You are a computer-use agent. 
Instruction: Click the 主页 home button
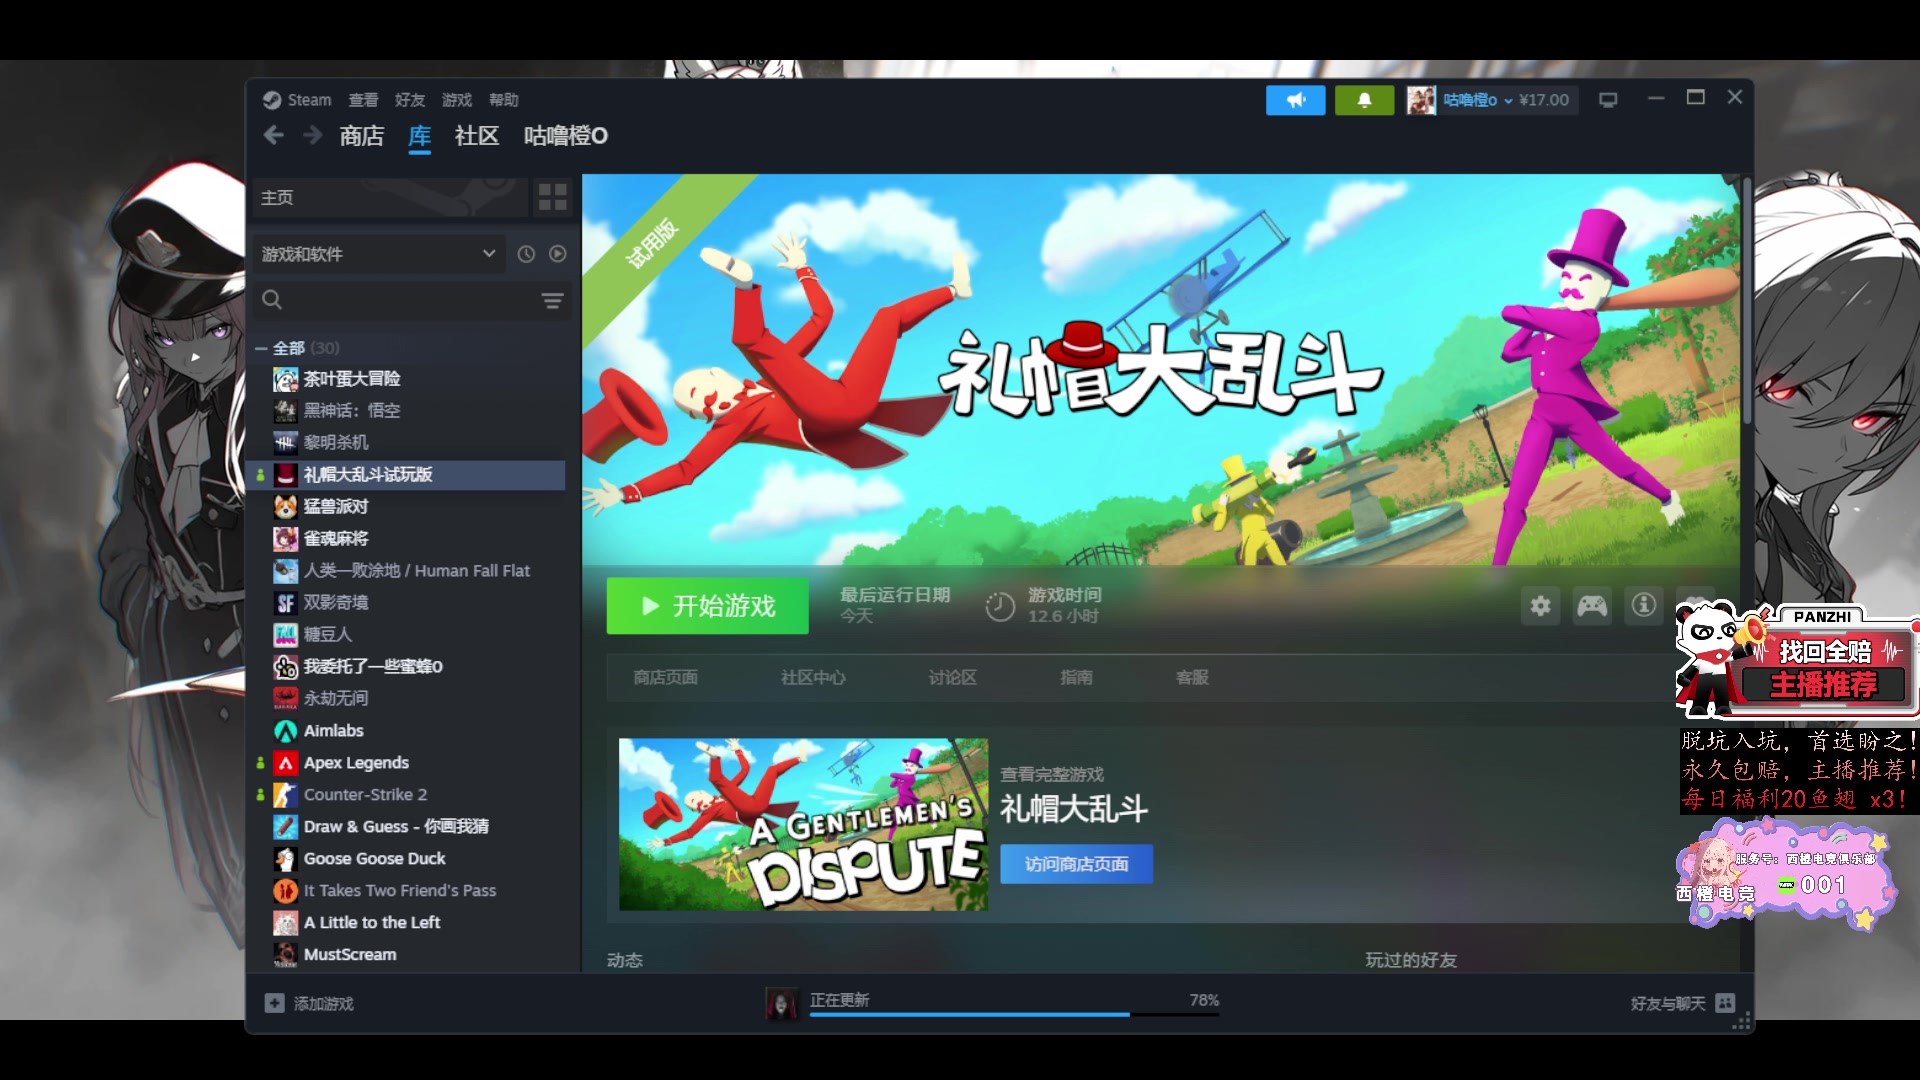tap(390, 197)
